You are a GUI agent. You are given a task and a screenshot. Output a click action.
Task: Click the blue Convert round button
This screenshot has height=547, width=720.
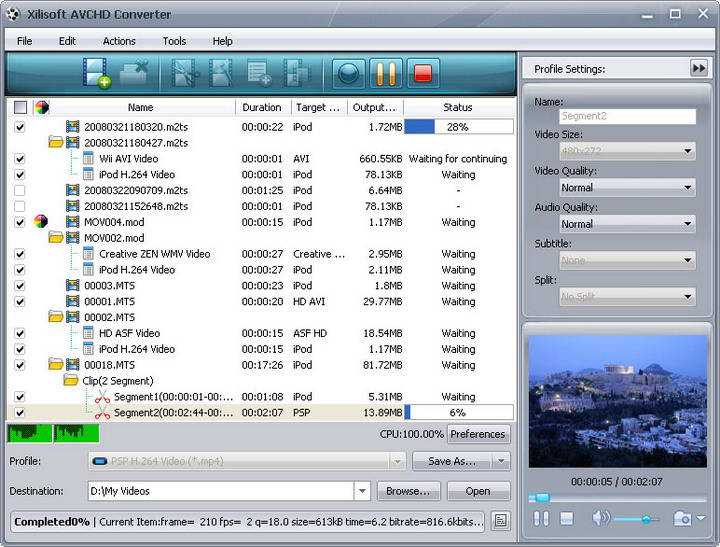(x=348, y=74)
